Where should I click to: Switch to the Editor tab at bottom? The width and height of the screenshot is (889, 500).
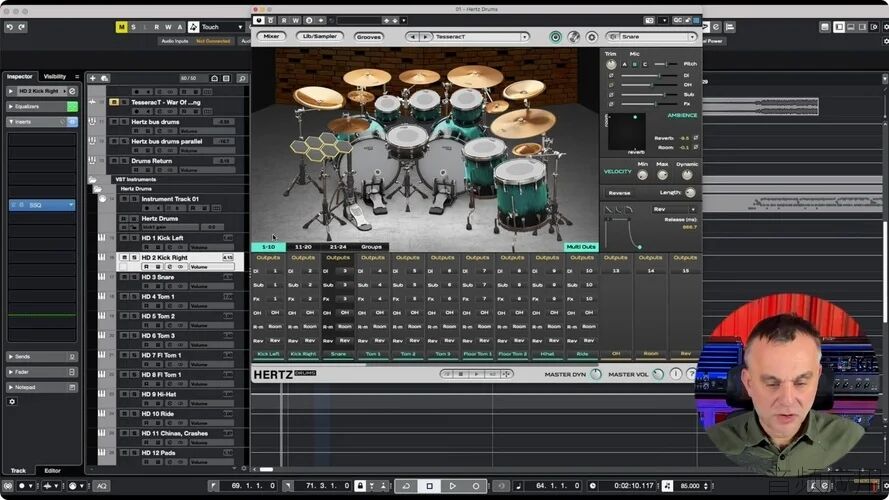(53, 471)
